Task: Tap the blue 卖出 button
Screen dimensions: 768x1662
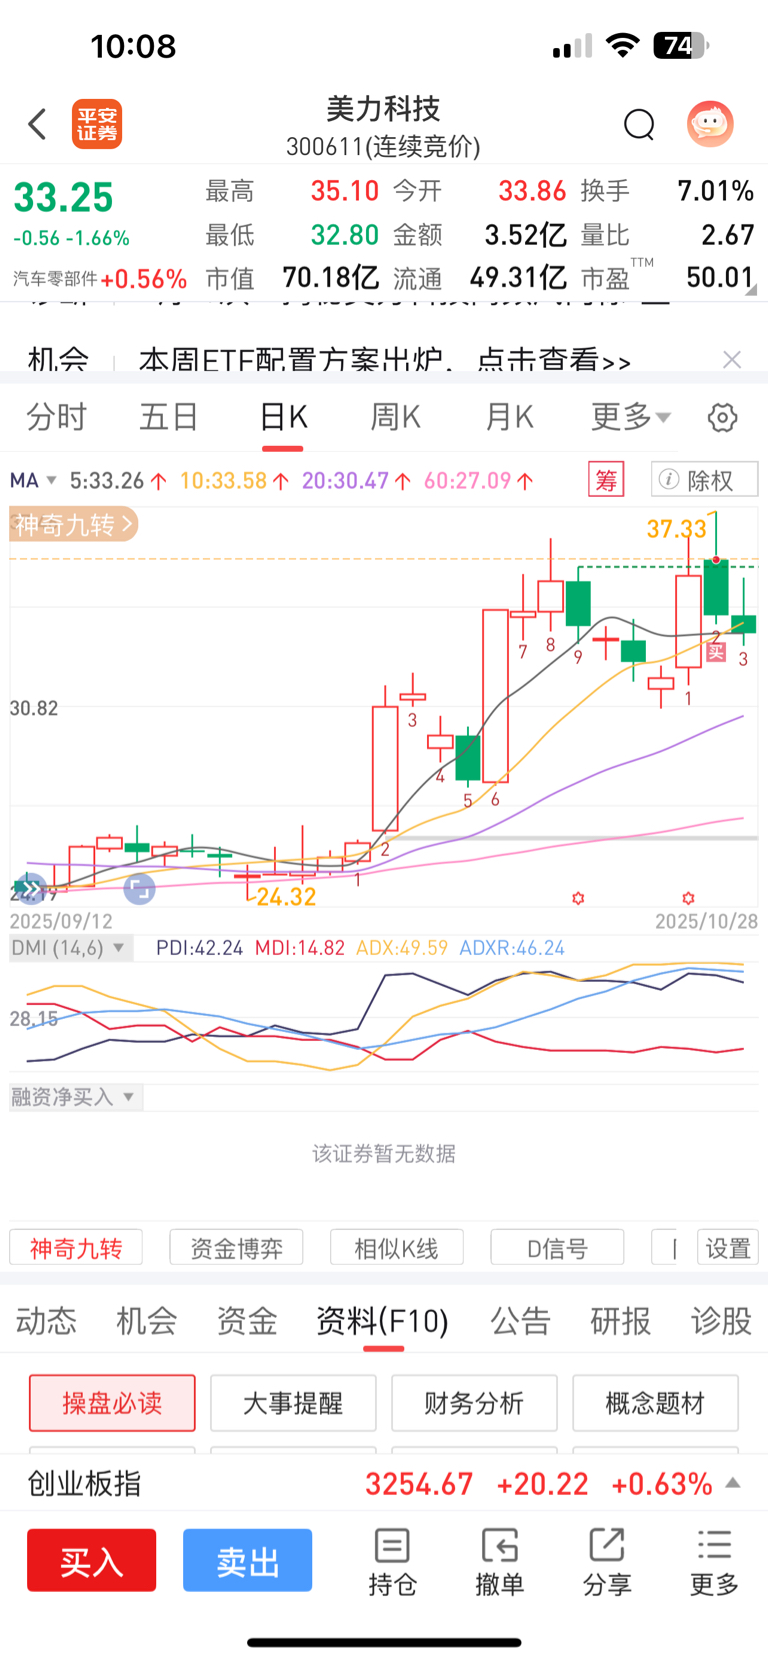Action: (x=247, y=1560)
